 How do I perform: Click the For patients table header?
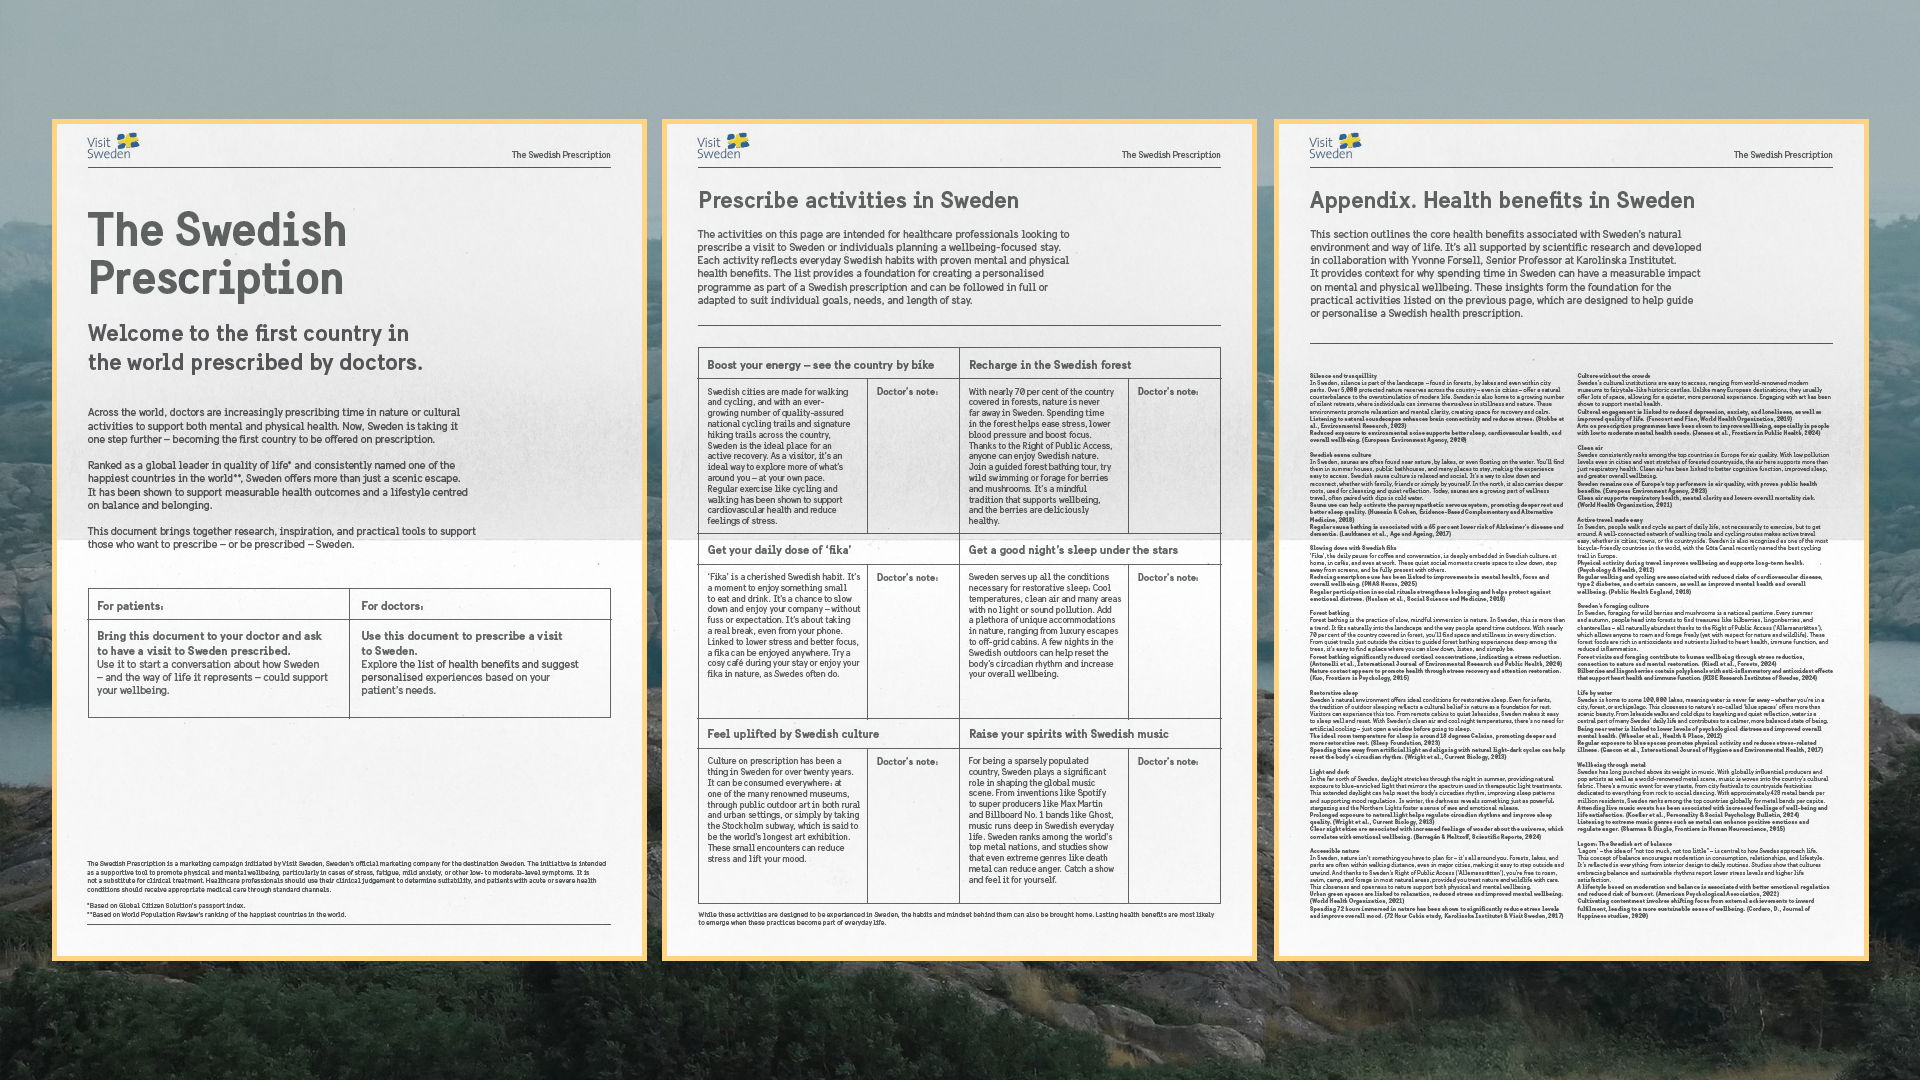[130, 606]
